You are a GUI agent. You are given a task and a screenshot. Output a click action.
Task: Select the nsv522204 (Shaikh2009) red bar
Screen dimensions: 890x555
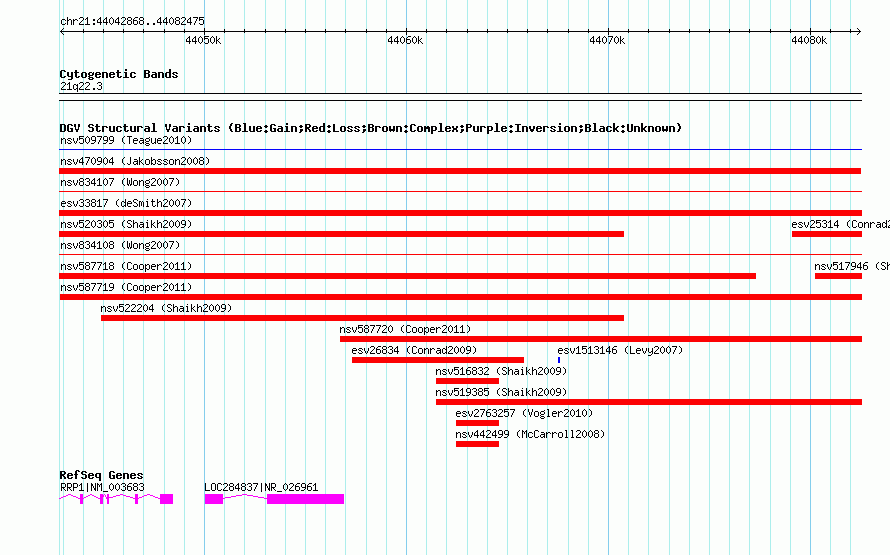pyautogui.click(x=363, y=318)
